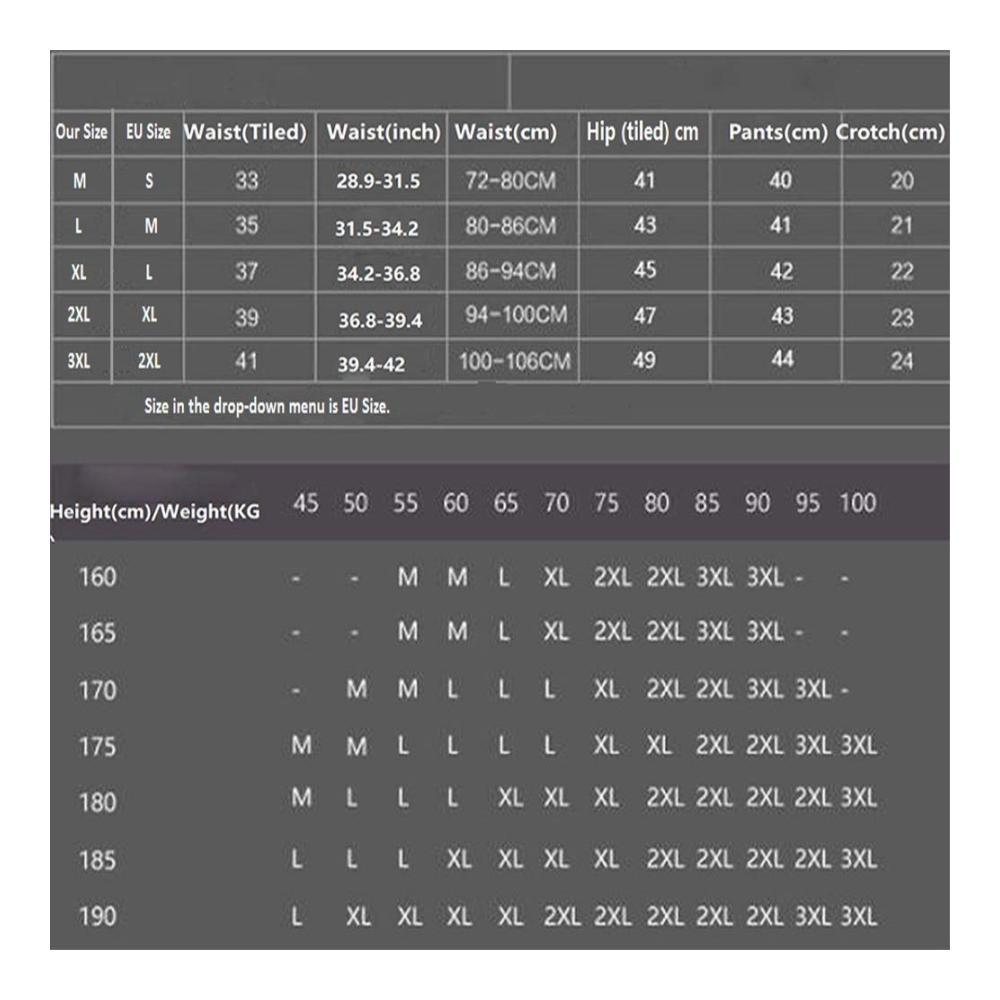This screenshot has width=1000, height=1000.
Task: Click the height row label "160"
Action: (98, 578)
